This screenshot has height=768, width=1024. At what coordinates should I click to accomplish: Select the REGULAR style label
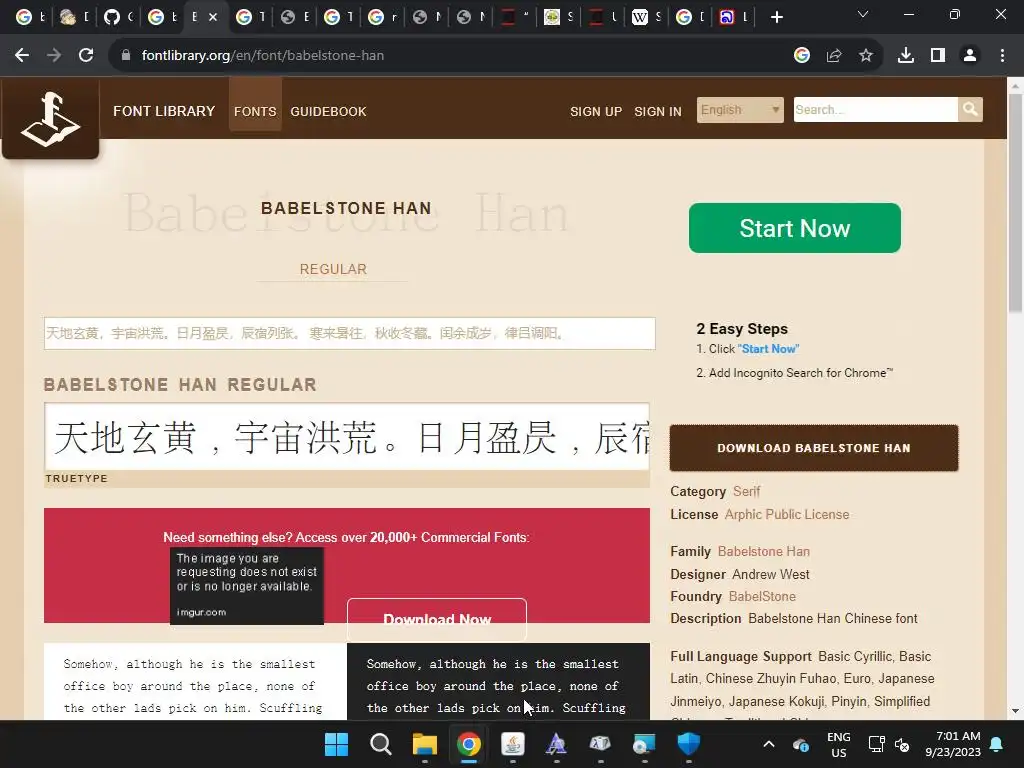pos(333,269)
